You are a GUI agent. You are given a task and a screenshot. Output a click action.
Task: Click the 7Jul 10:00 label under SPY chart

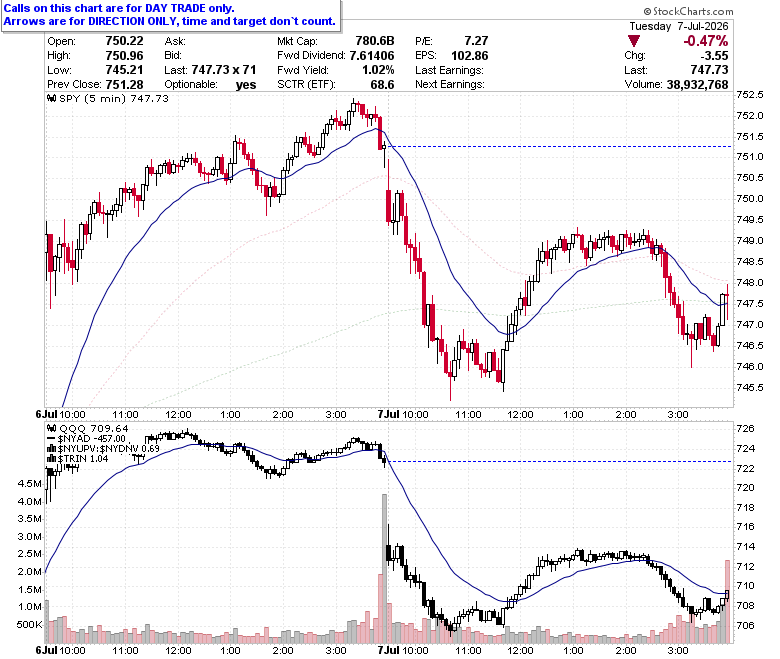pyautogui.click(x=403, y=414)
